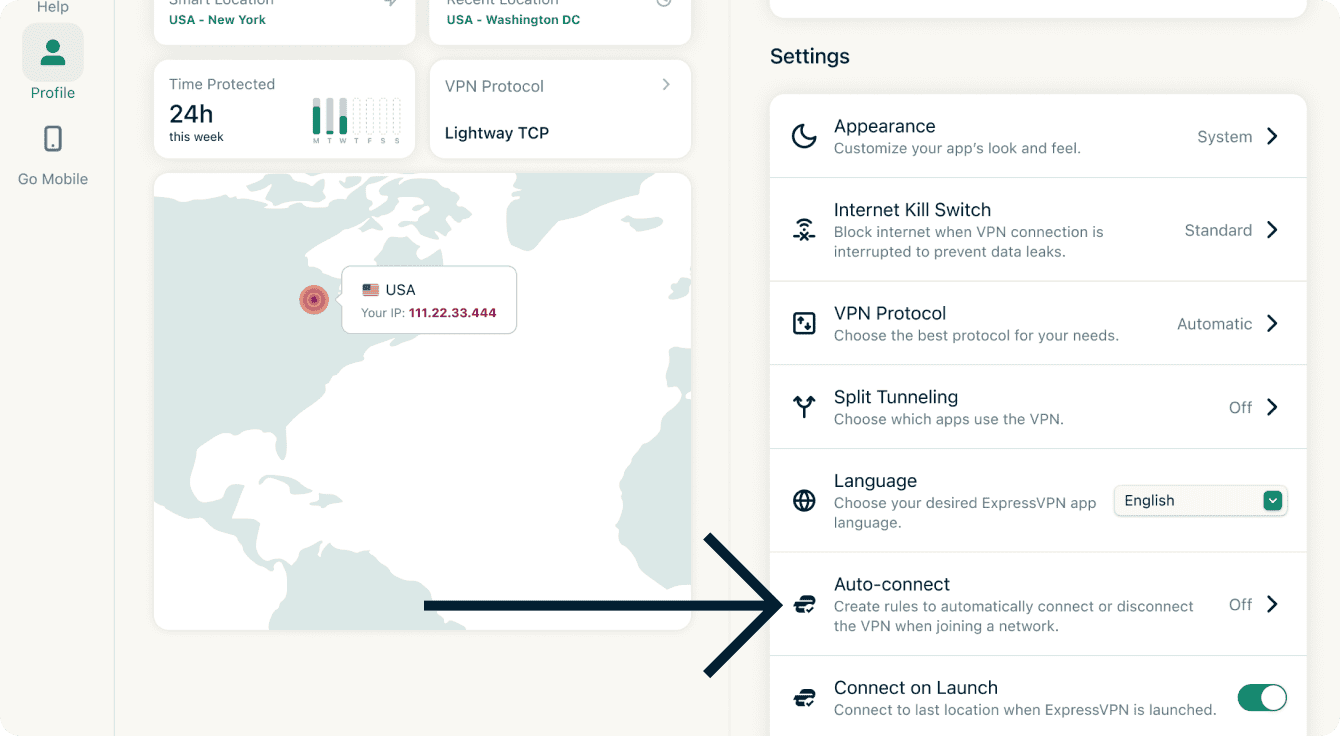Expand Appearance settings with its chevron
The image size is (1340, 736).
[1272, 136]
